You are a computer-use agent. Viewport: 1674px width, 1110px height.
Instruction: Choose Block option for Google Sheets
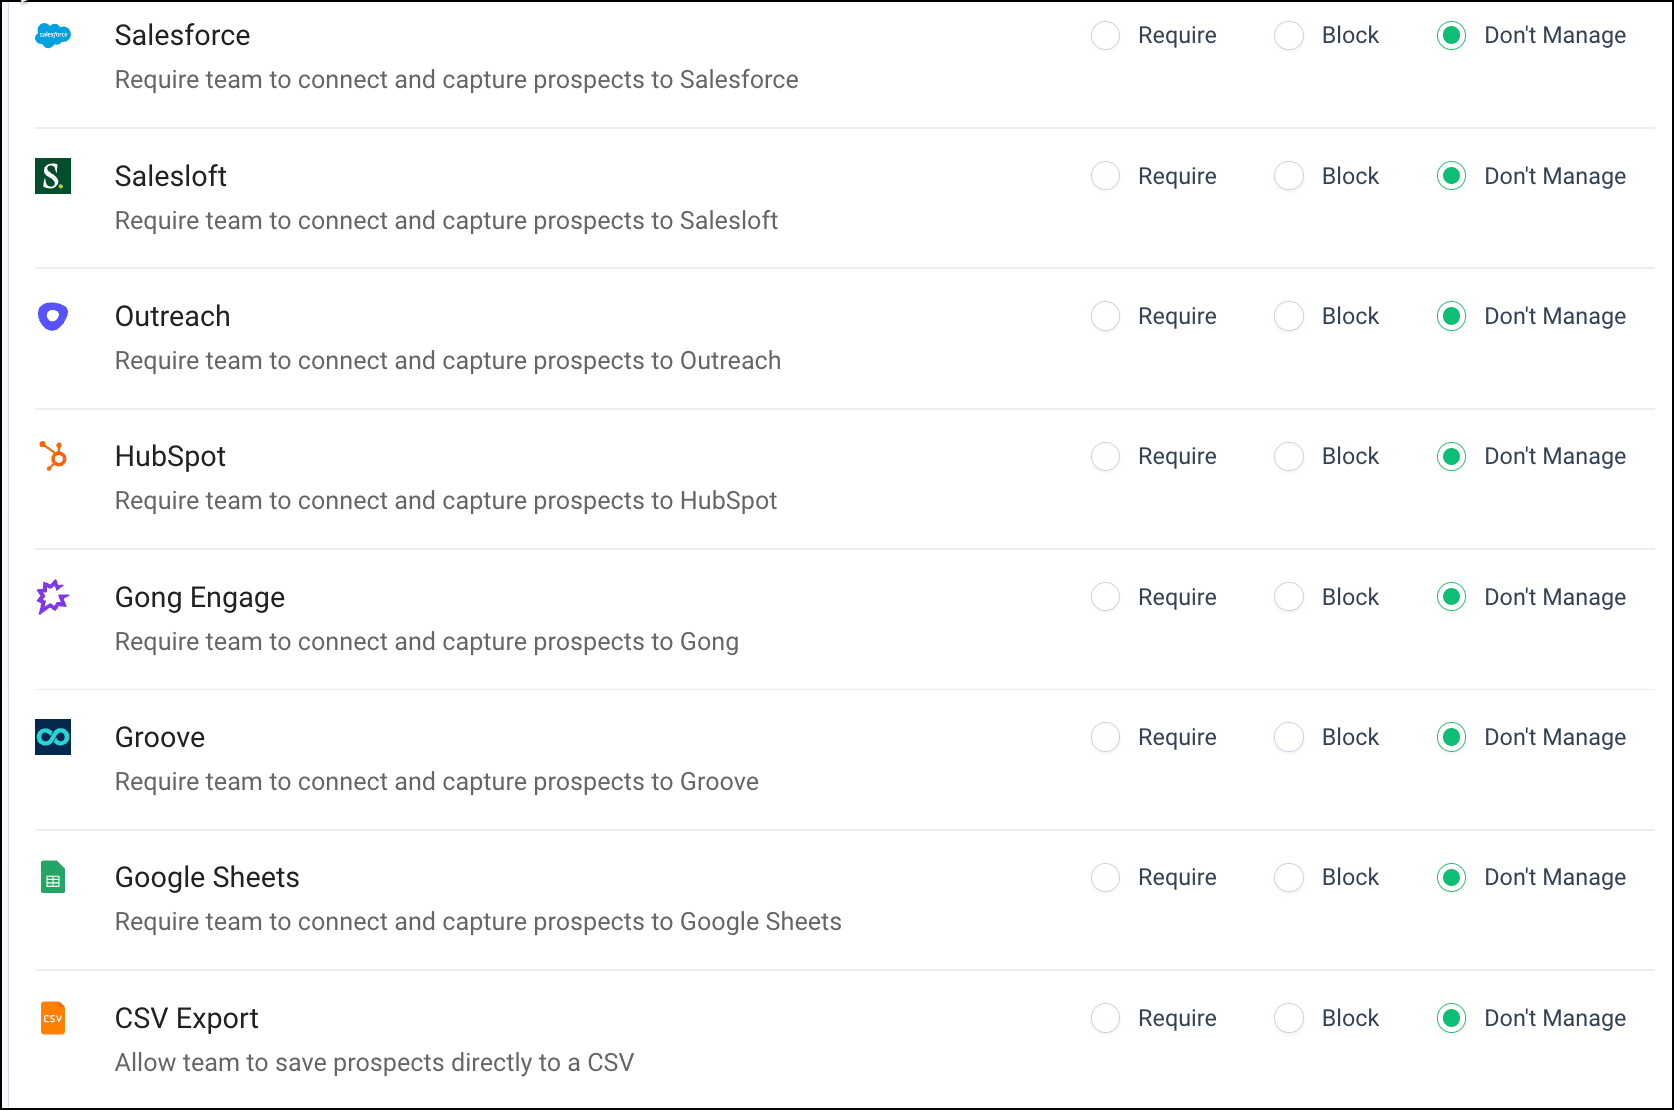click(x=1289, y=877)
